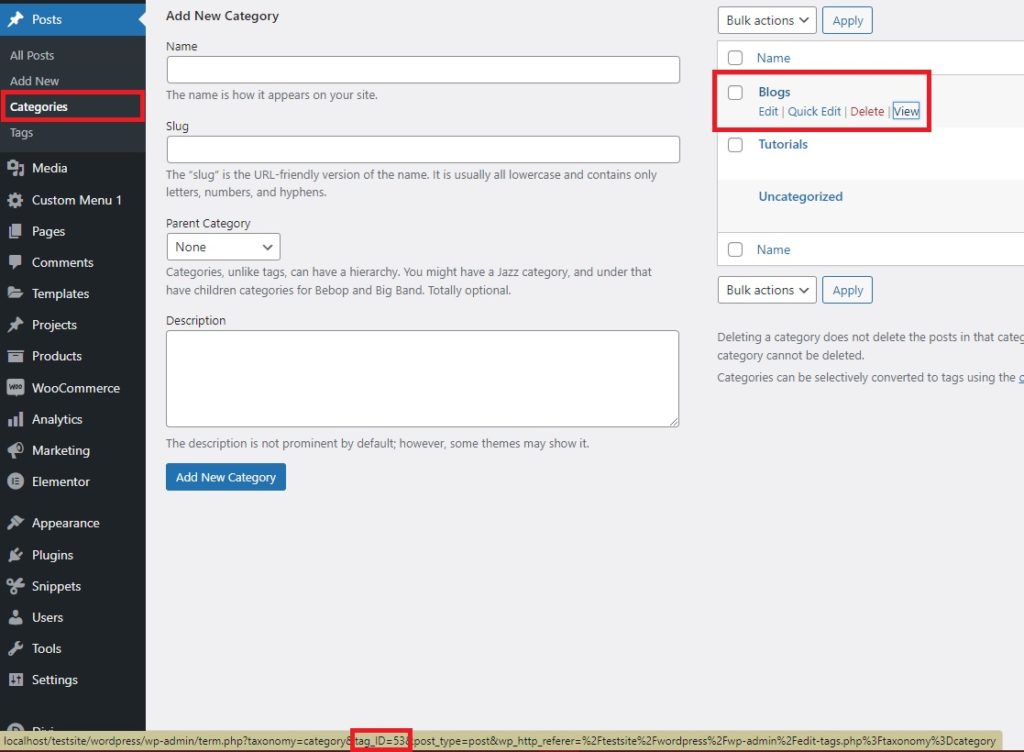This screenshot has height=752, width=1024.
Task: Click the Projects pin icon
Action: (16, 324)
